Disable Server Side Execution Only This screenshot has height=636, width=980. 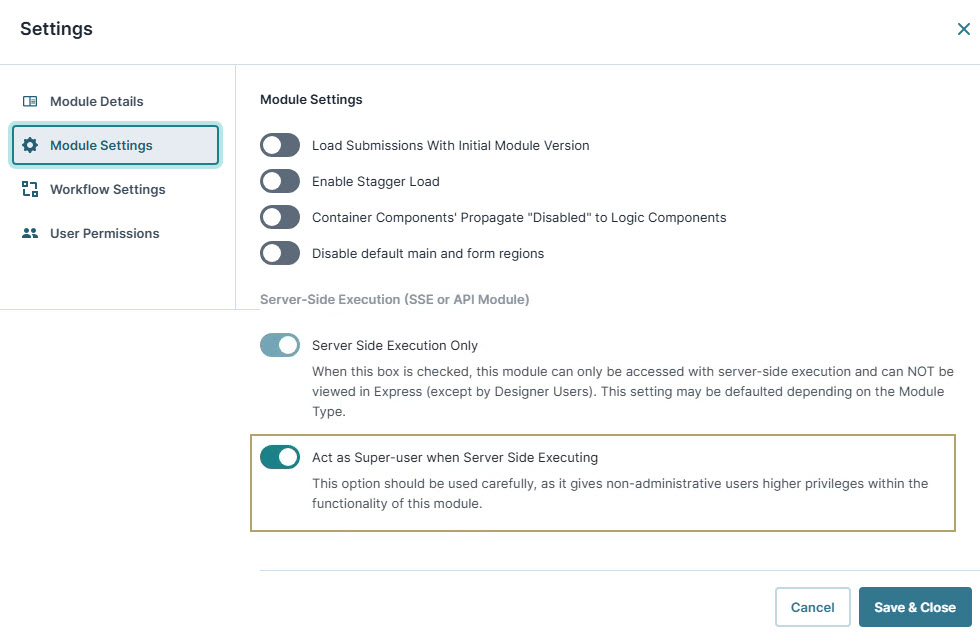(279, 343)
